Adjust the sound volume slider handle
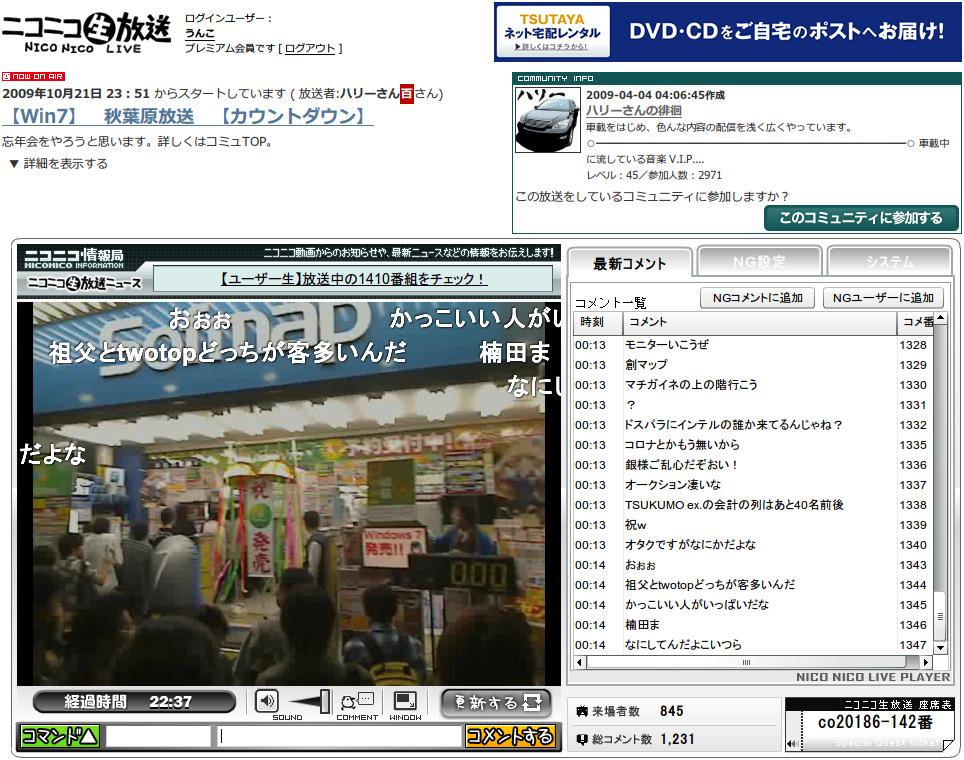The image size is (964, 760). click(x=325, y=701)
